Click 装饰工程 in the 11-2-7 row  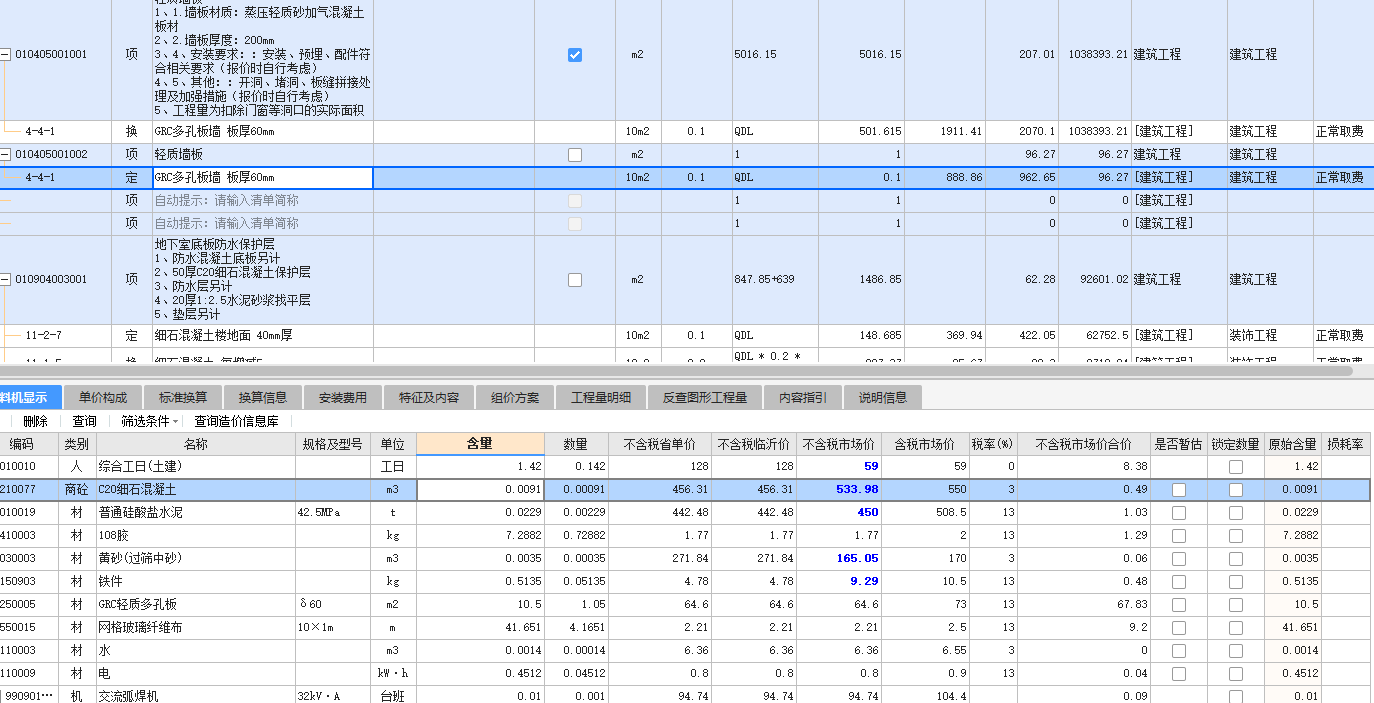tap(1253, 336)
